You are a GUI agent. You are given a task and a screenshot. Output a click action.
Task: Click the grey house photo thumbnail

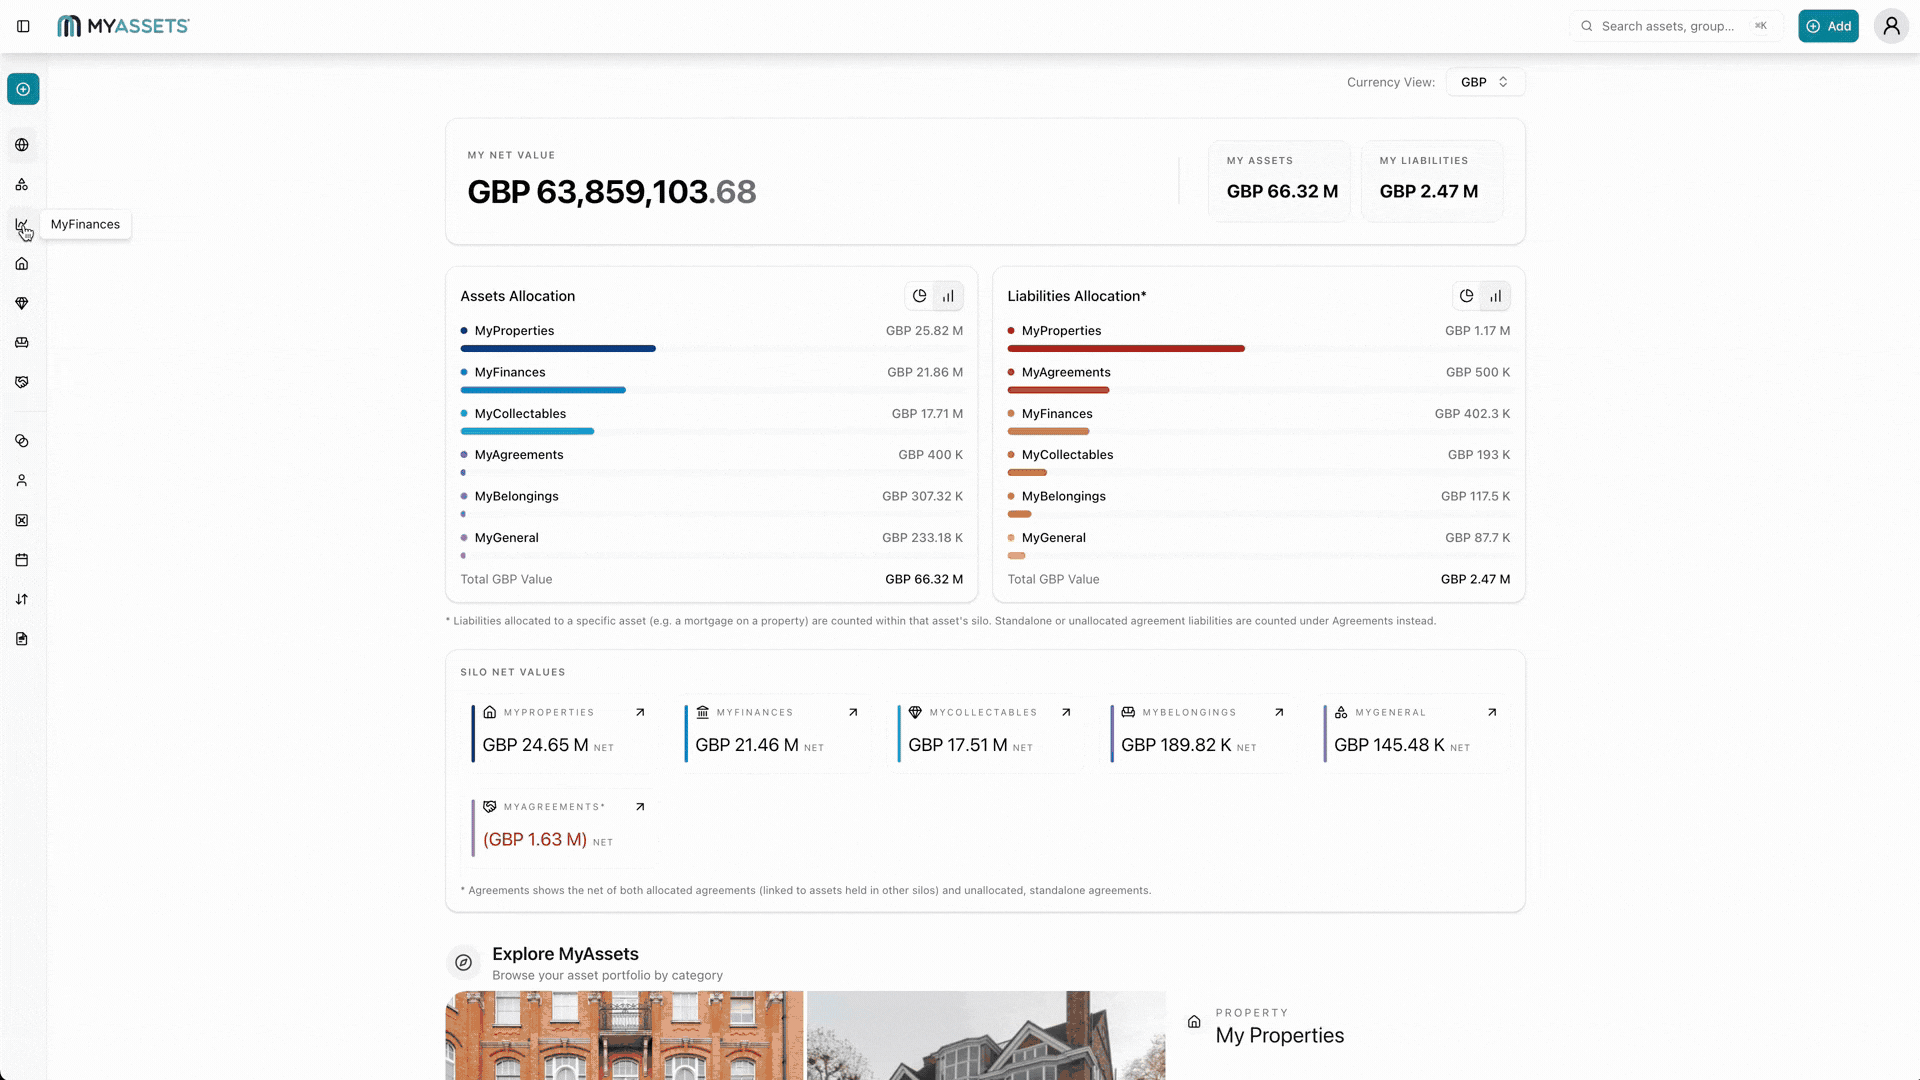click(986, 1035)
